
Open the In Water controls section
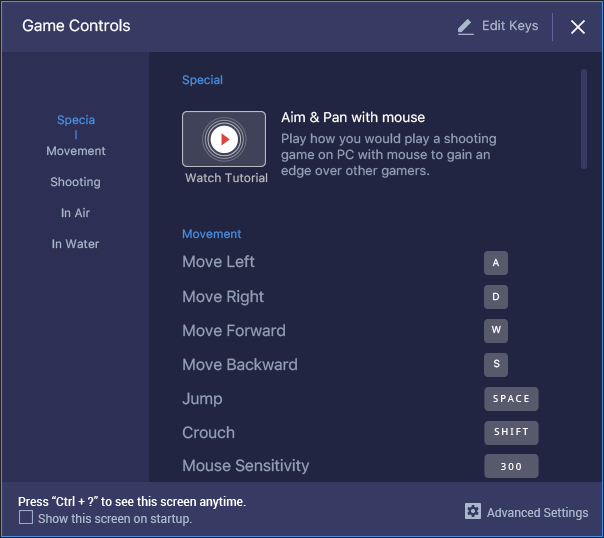tap(76, 244)
